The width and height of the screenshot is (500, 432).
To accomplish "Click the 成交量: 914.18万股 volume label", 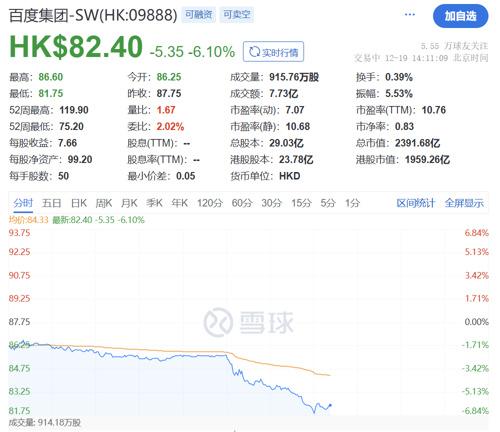I will tap(45, 423).
